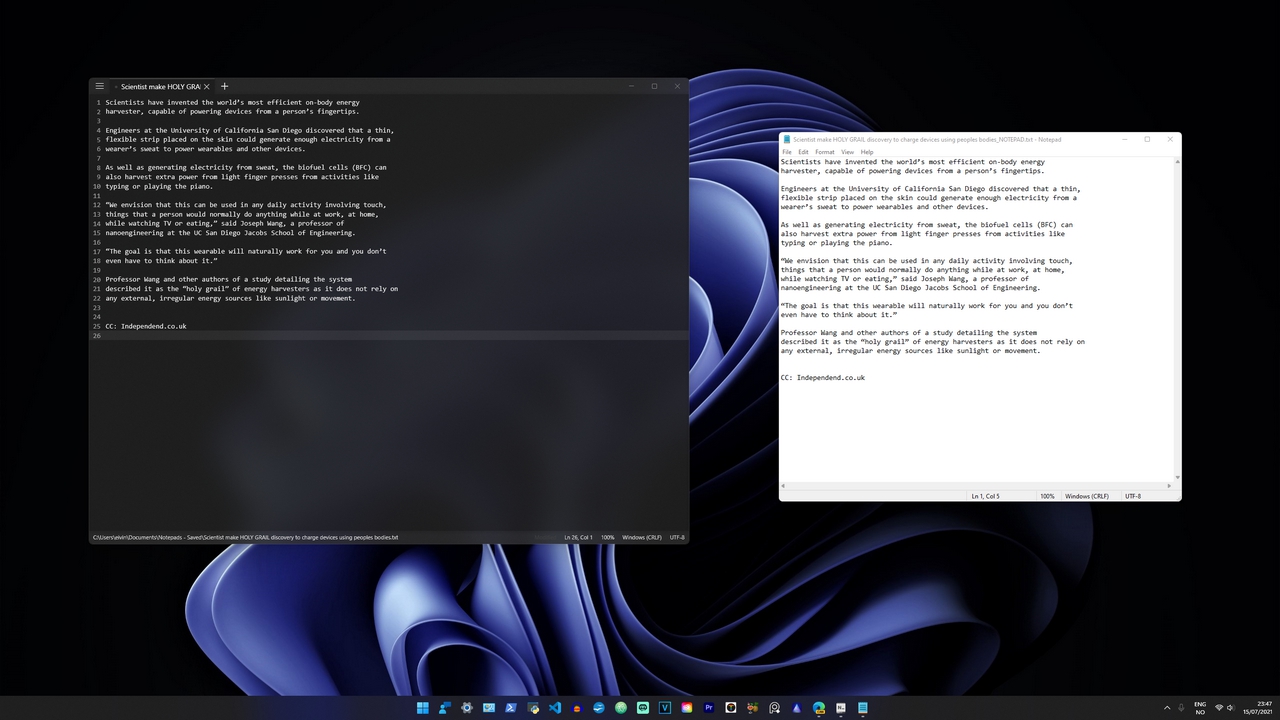Viewport: 1280px width, 720px height.
Task: Open the Format menu in classic Notepad
Action: coord(824,152)
